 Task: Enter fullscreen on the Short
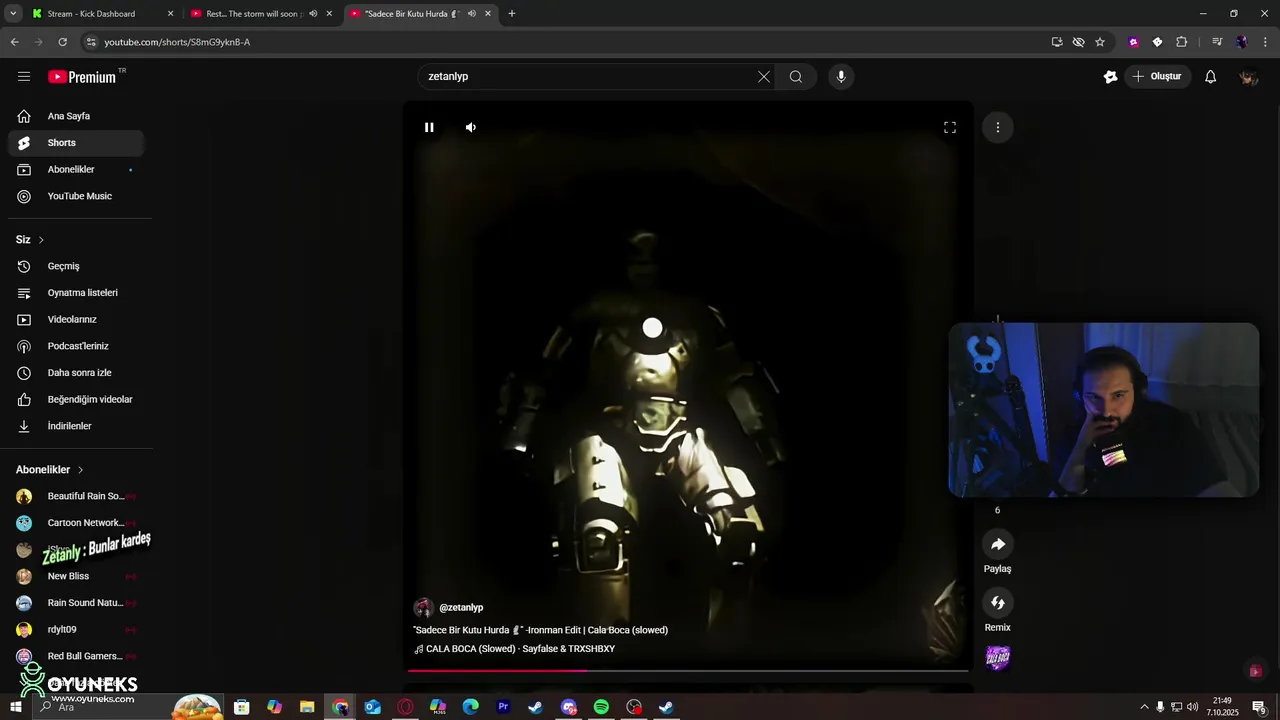tap(950, 127)
